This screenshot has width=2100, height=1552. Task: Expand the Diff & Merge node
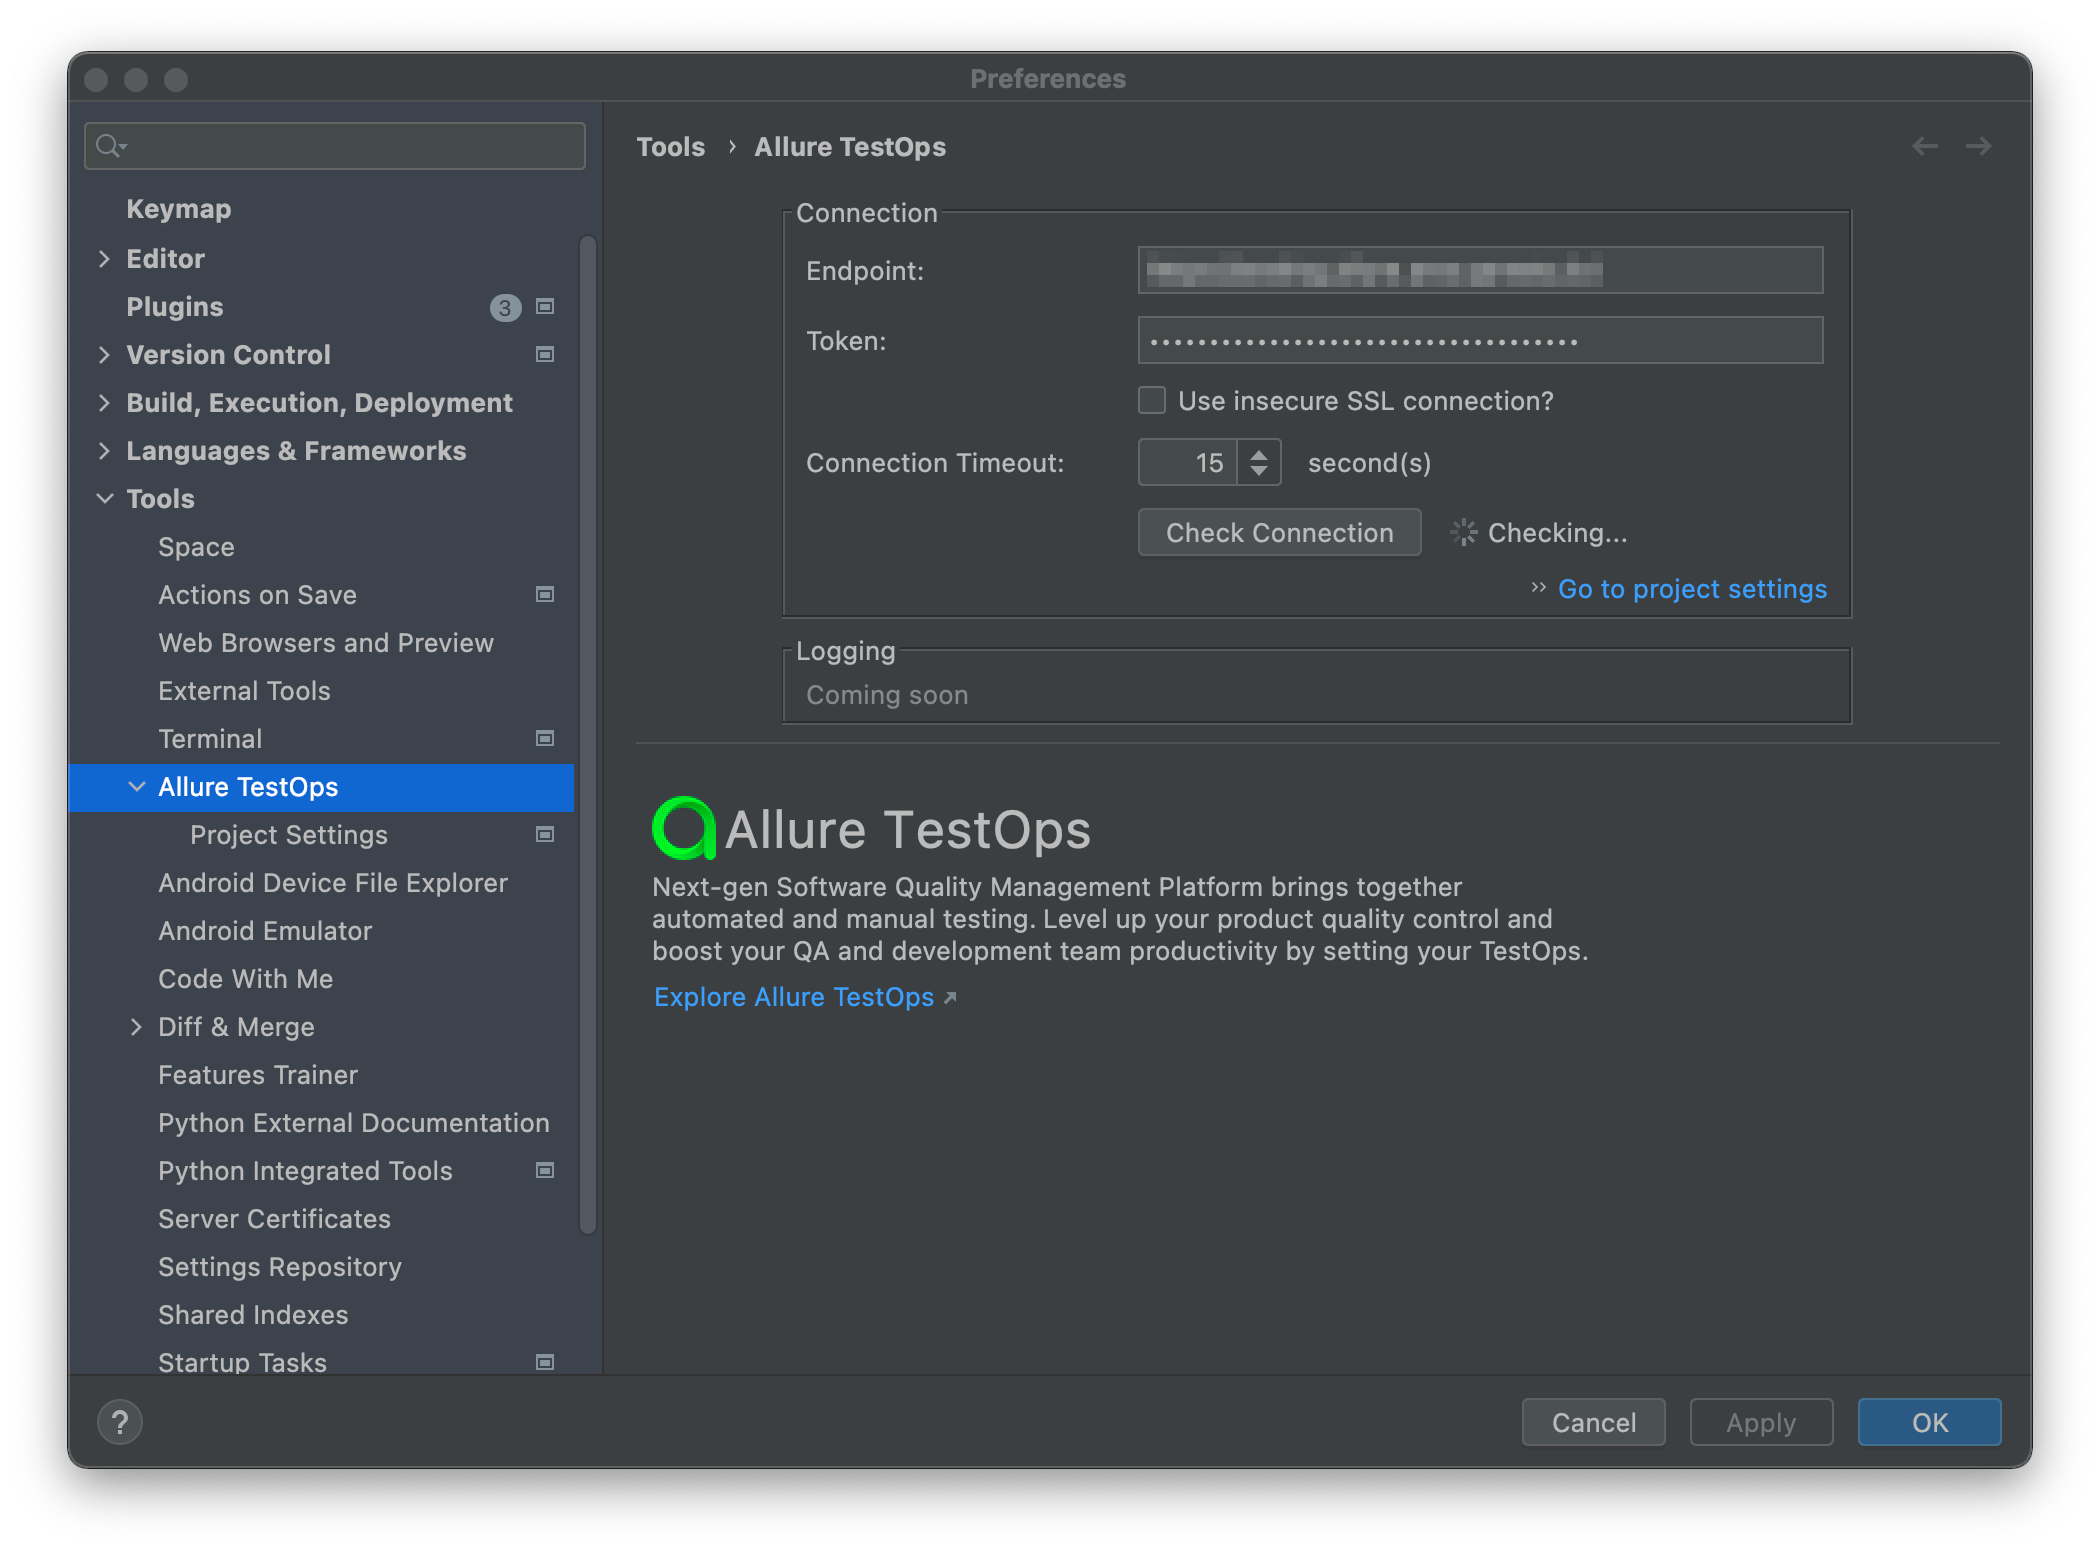pos(137,1026)
